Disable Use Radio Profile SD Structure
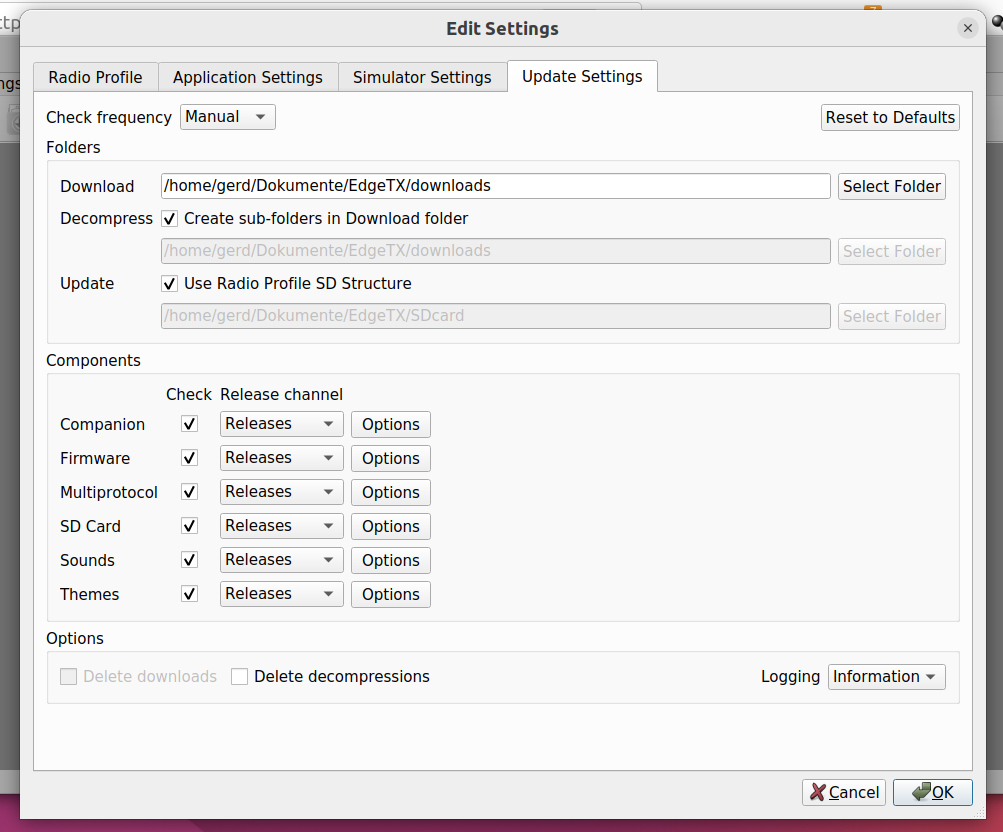The image size is (1003, 832). click(x=170, y=283)
